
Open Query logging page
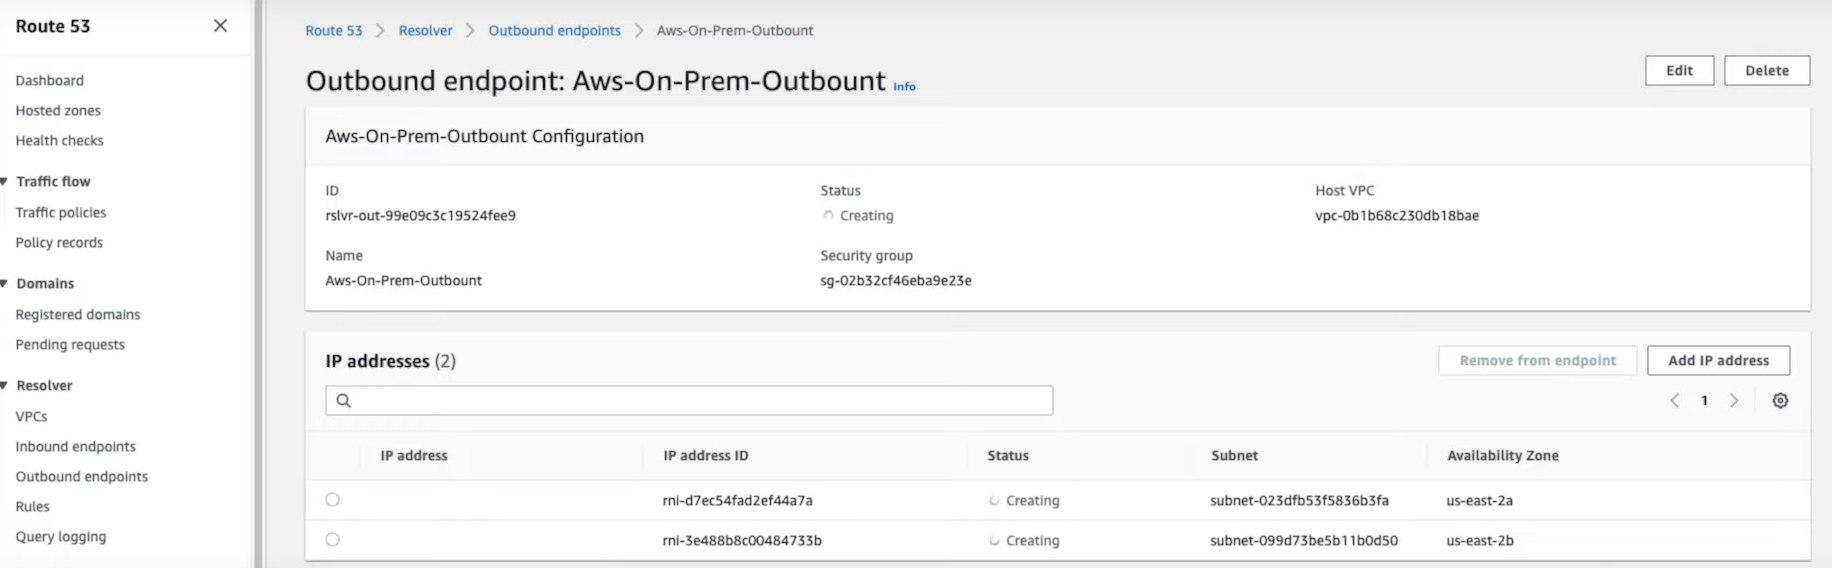(x=61, y=537)
